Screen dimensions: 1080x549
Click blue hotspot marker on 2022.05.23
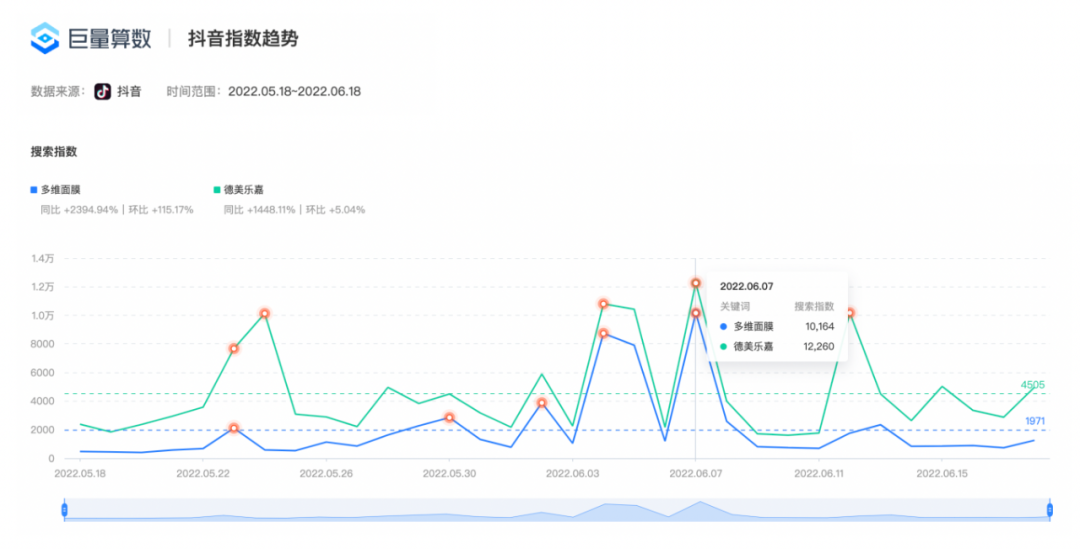tap(234, 428)
